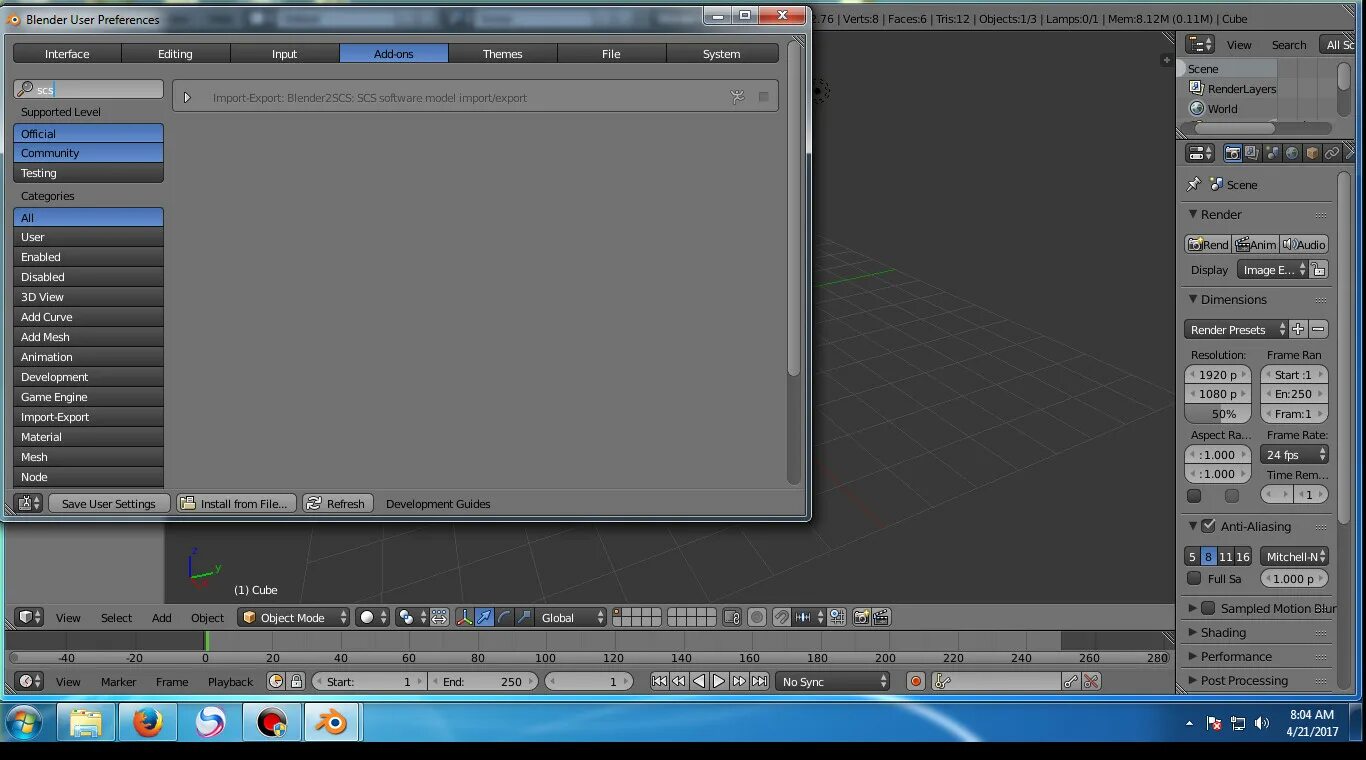Refresh the add-ons list
This screenshot has height=760, width=1366.
click(337, 504)
